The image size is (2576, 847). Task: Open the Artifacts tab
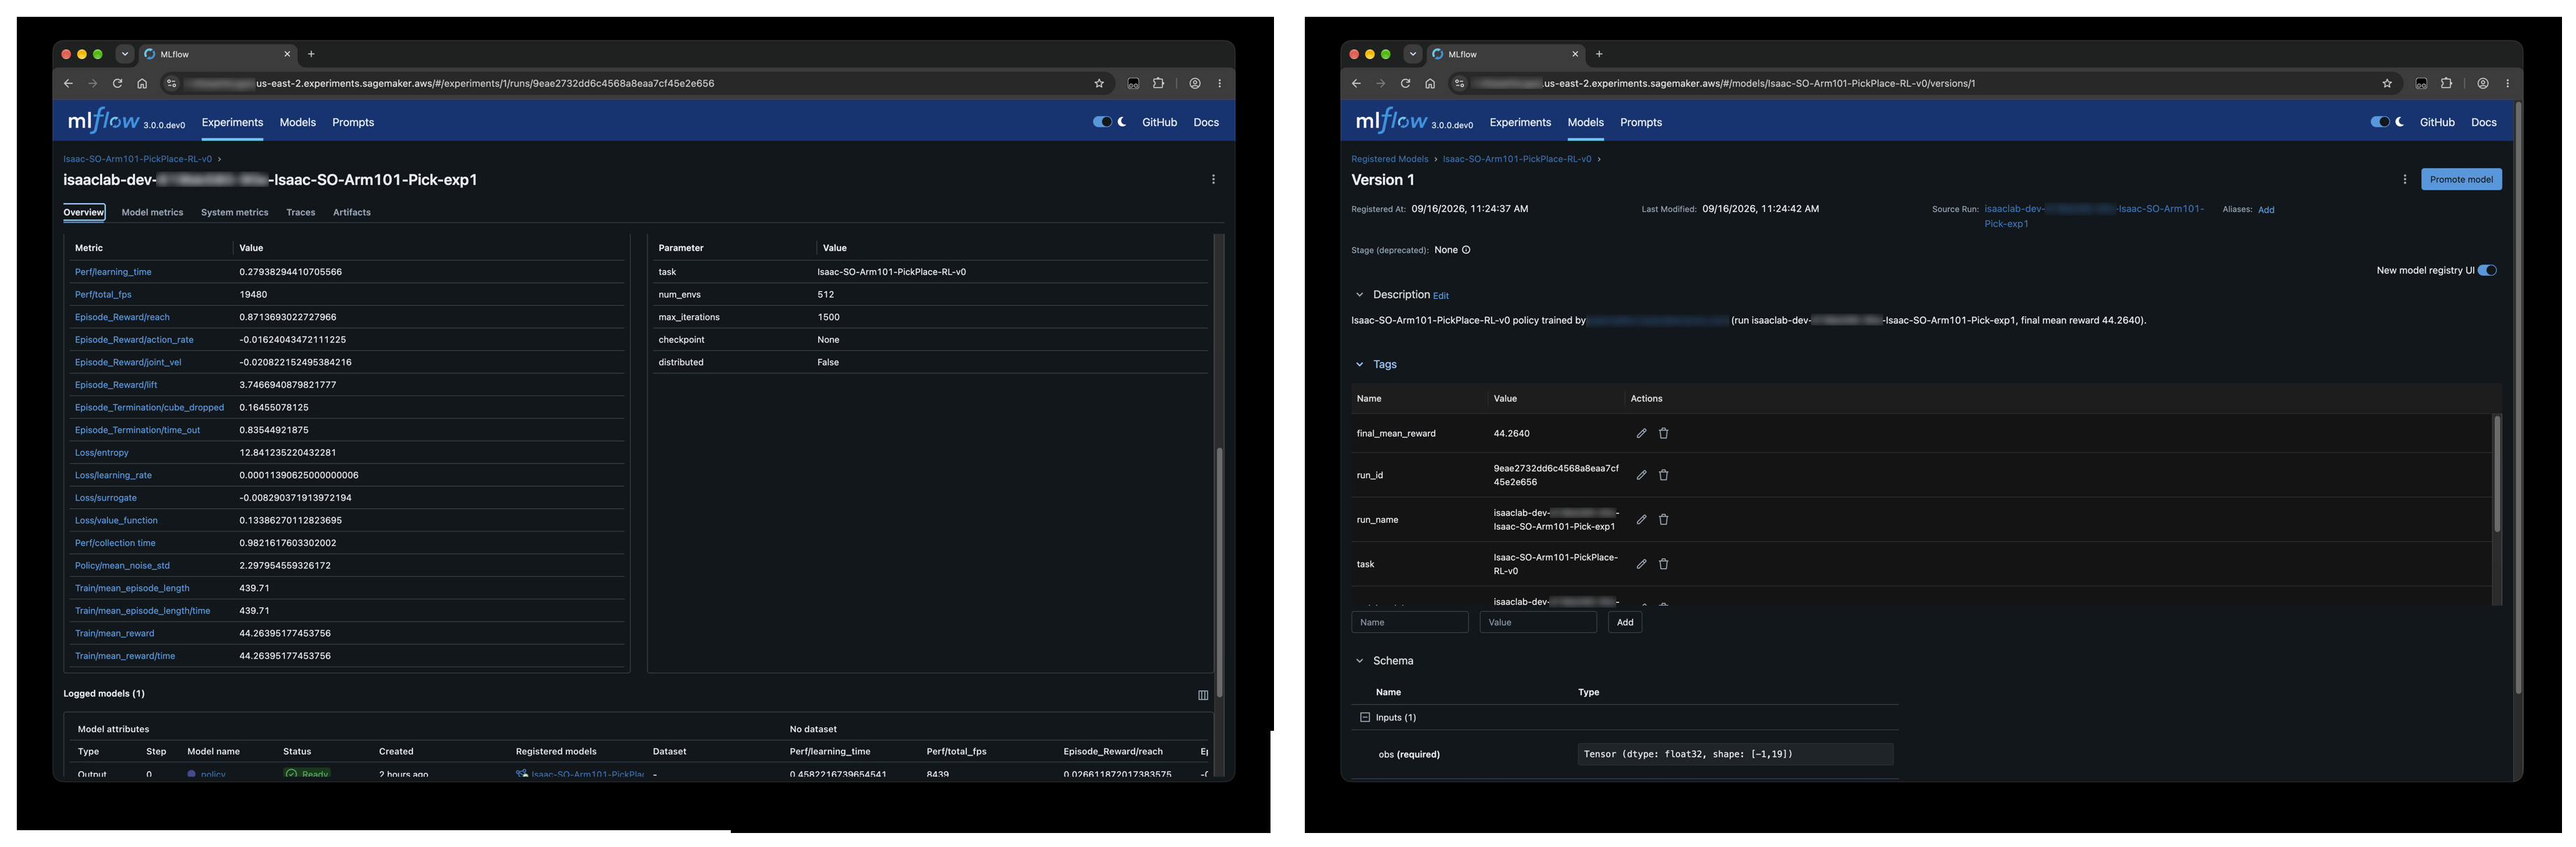(x=352, y=213)
